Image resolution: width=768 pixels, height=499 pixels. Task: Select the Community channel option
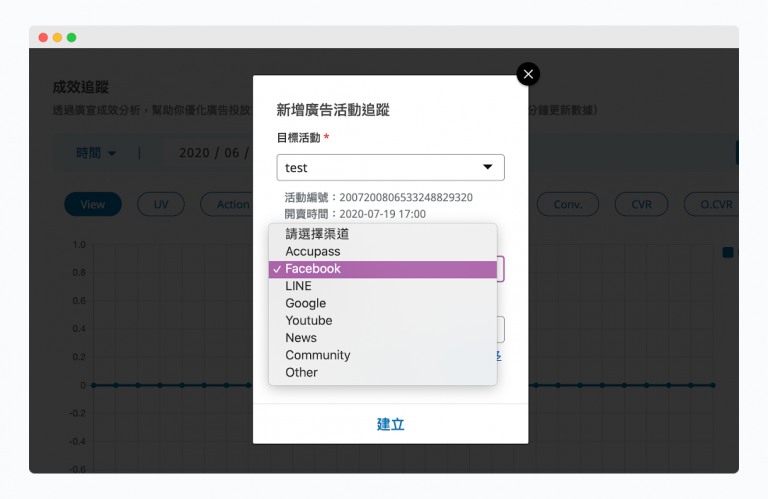(x=383, y=355)
